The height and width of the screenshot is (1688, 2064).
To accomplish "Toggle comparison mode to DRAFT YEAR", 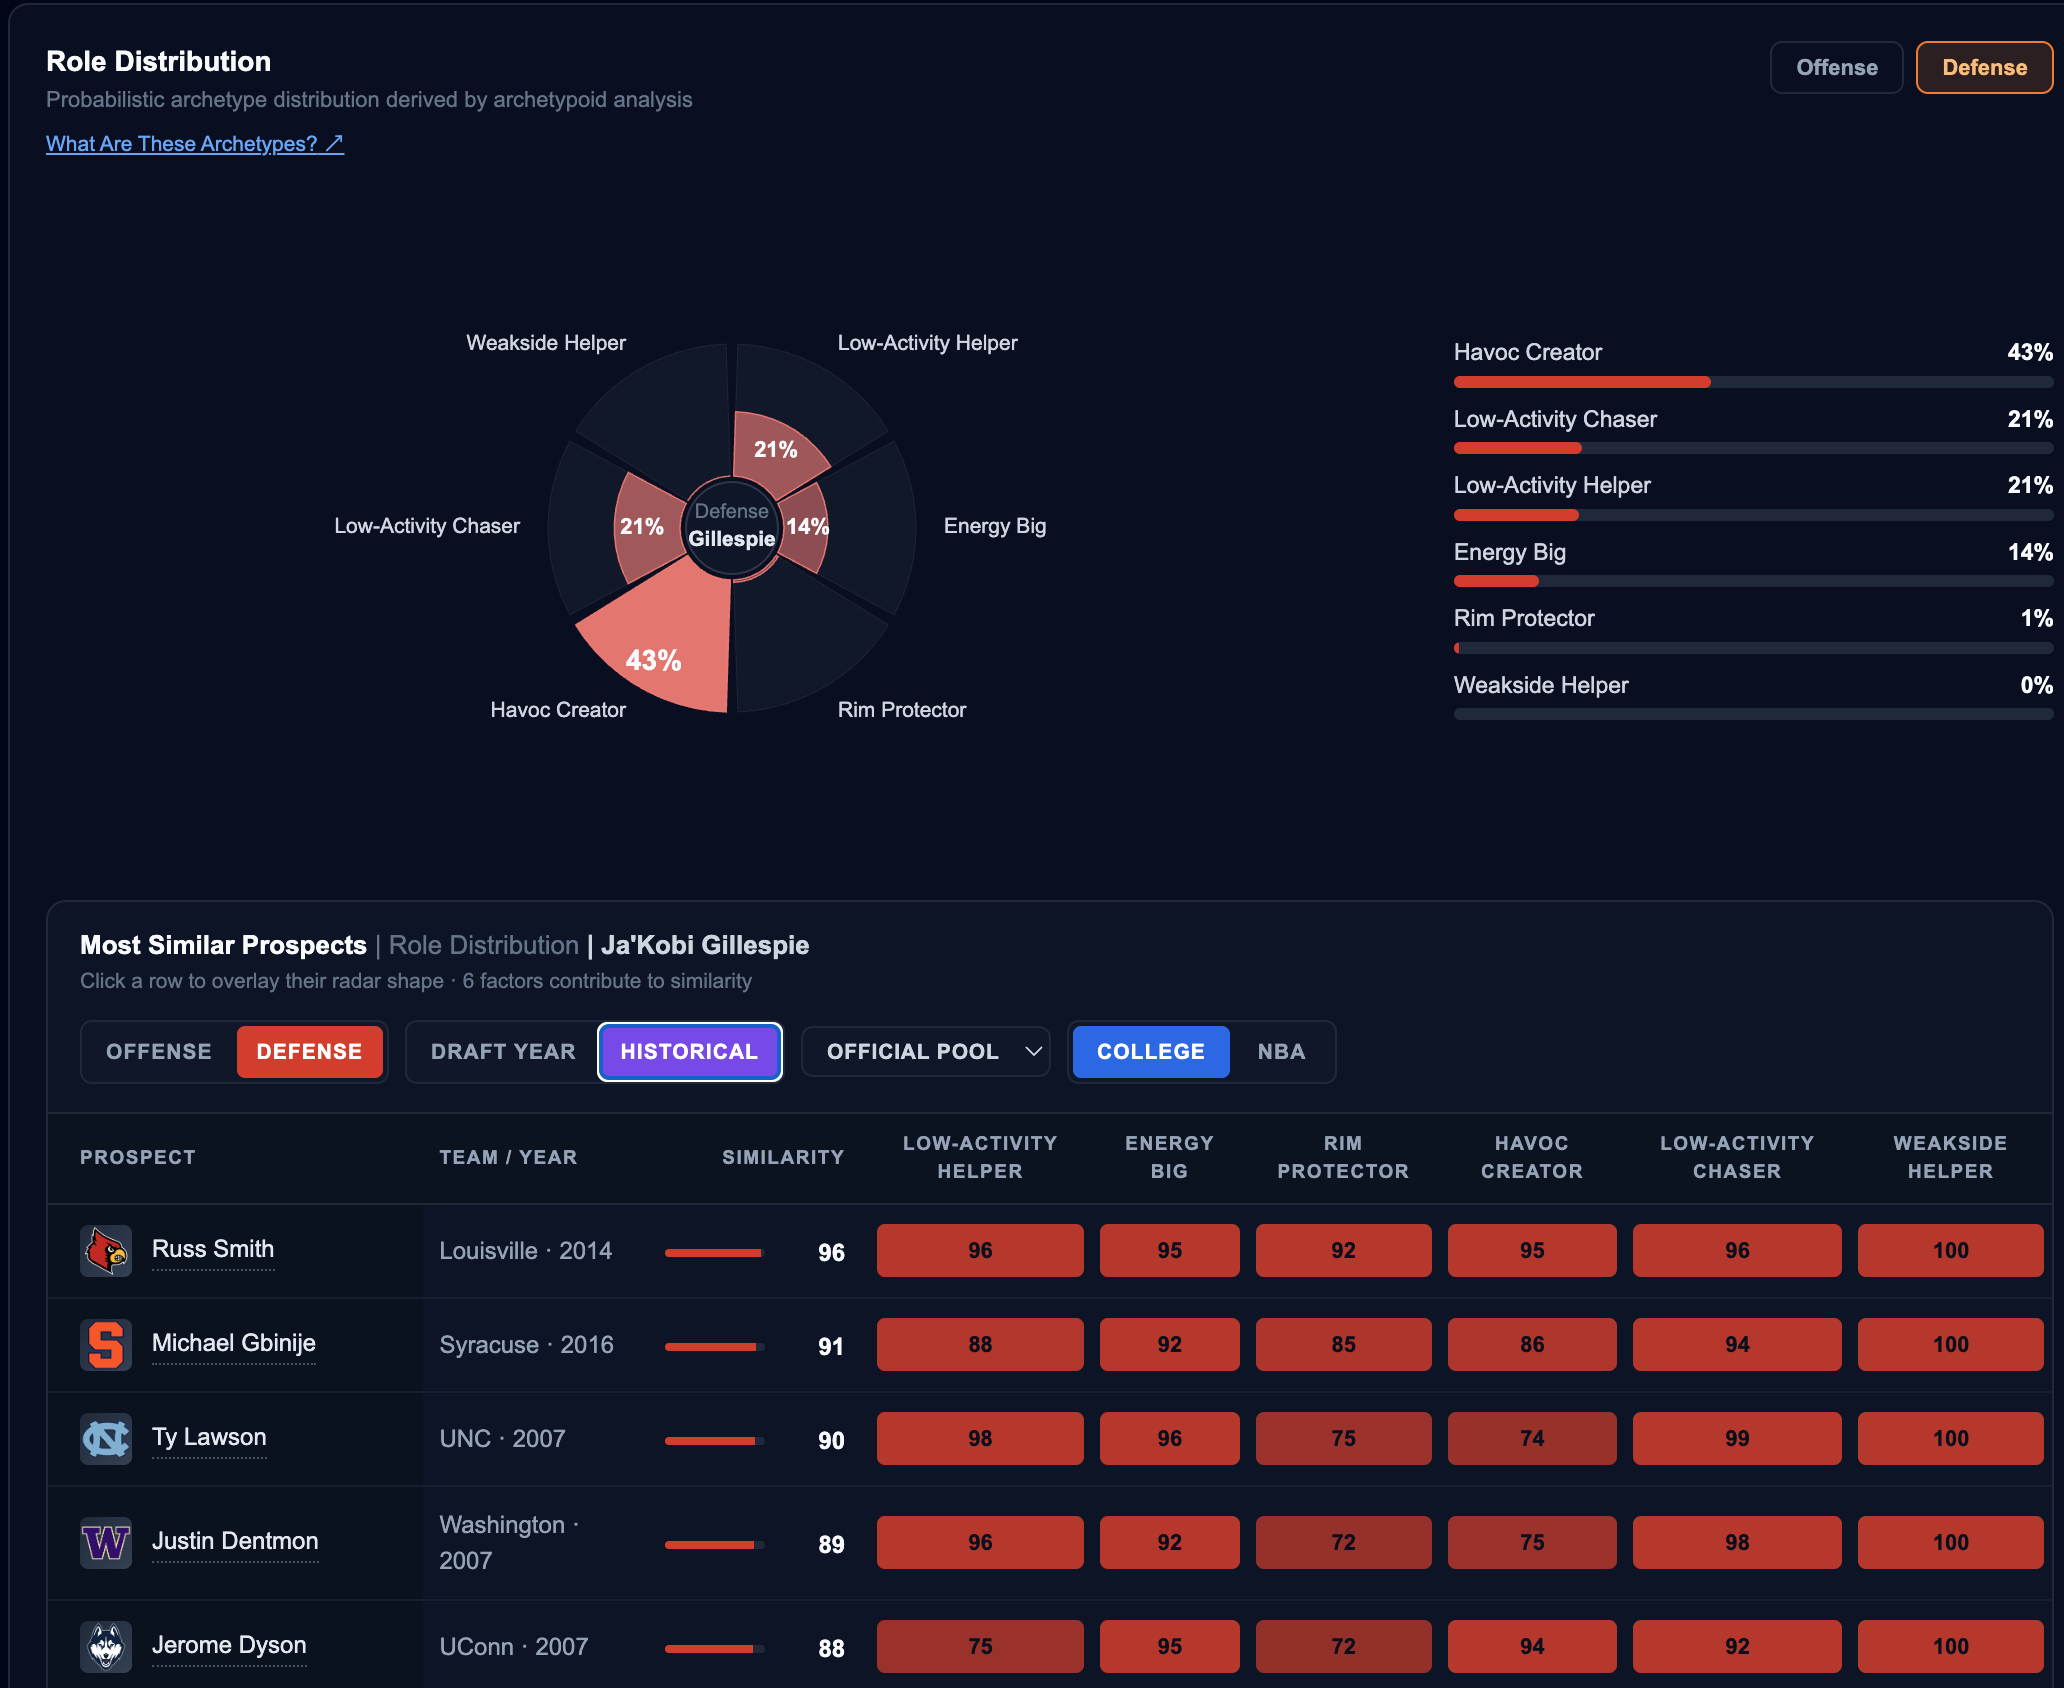I will tap(503, 1052).
